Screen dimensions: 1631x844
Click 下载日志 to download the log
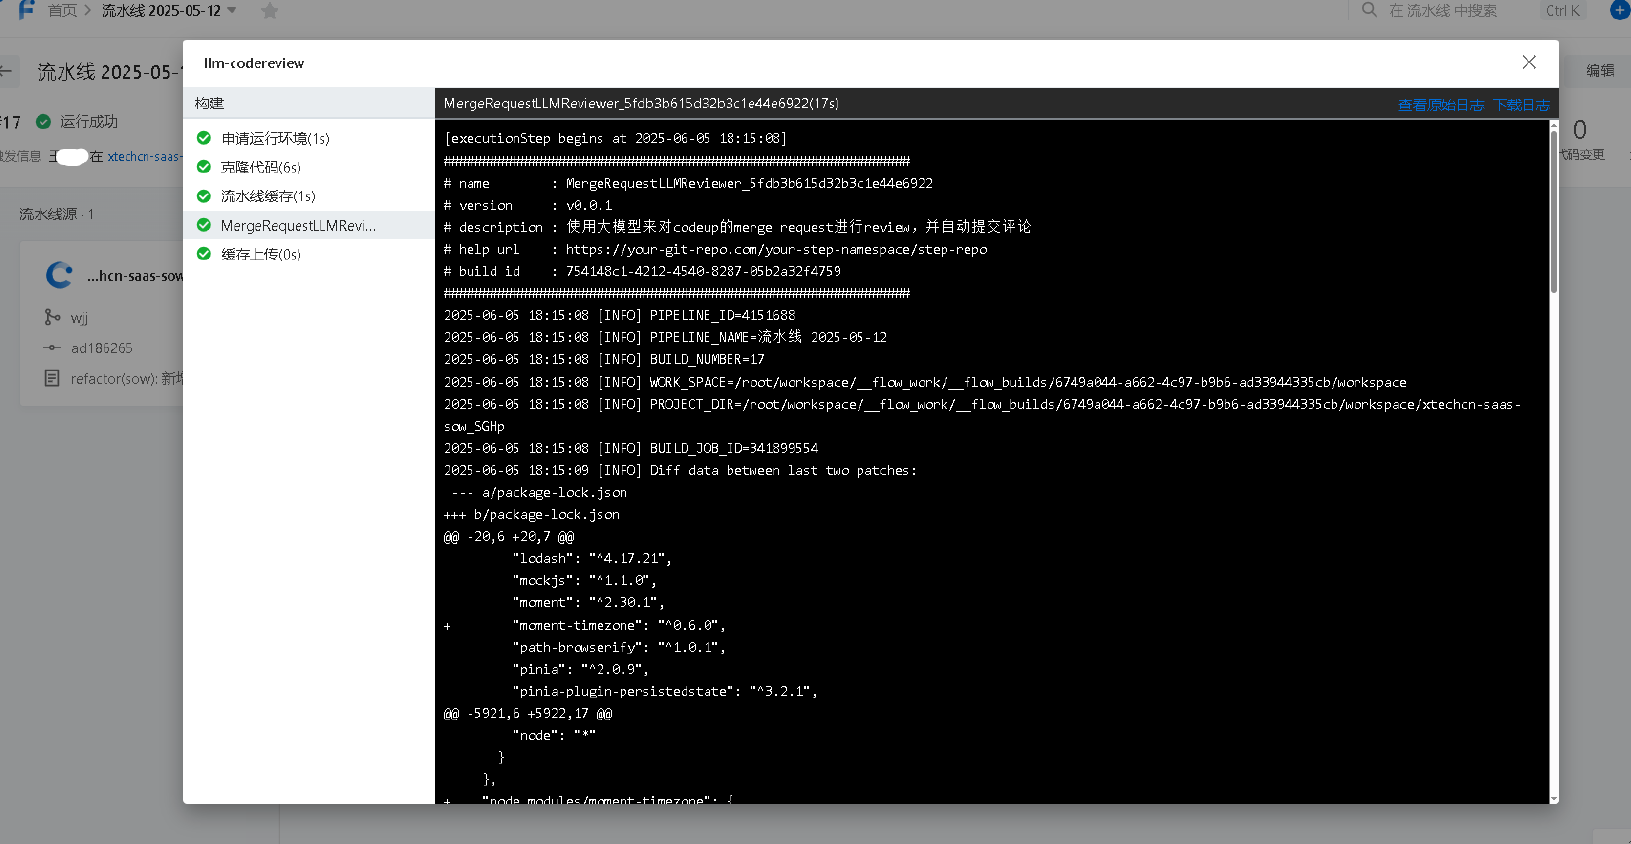(1520, 105)
